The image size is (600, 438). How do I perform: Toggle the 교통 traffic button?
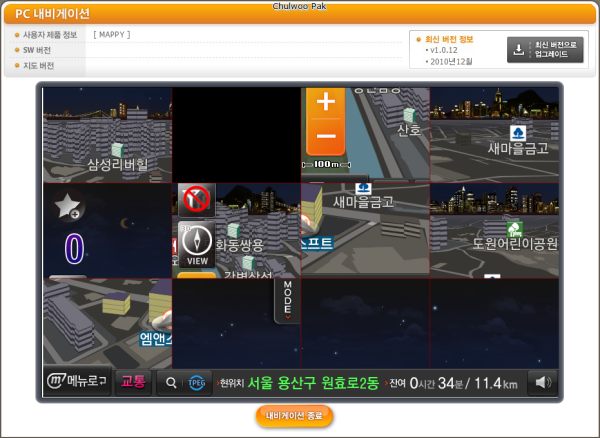[133, 382]
